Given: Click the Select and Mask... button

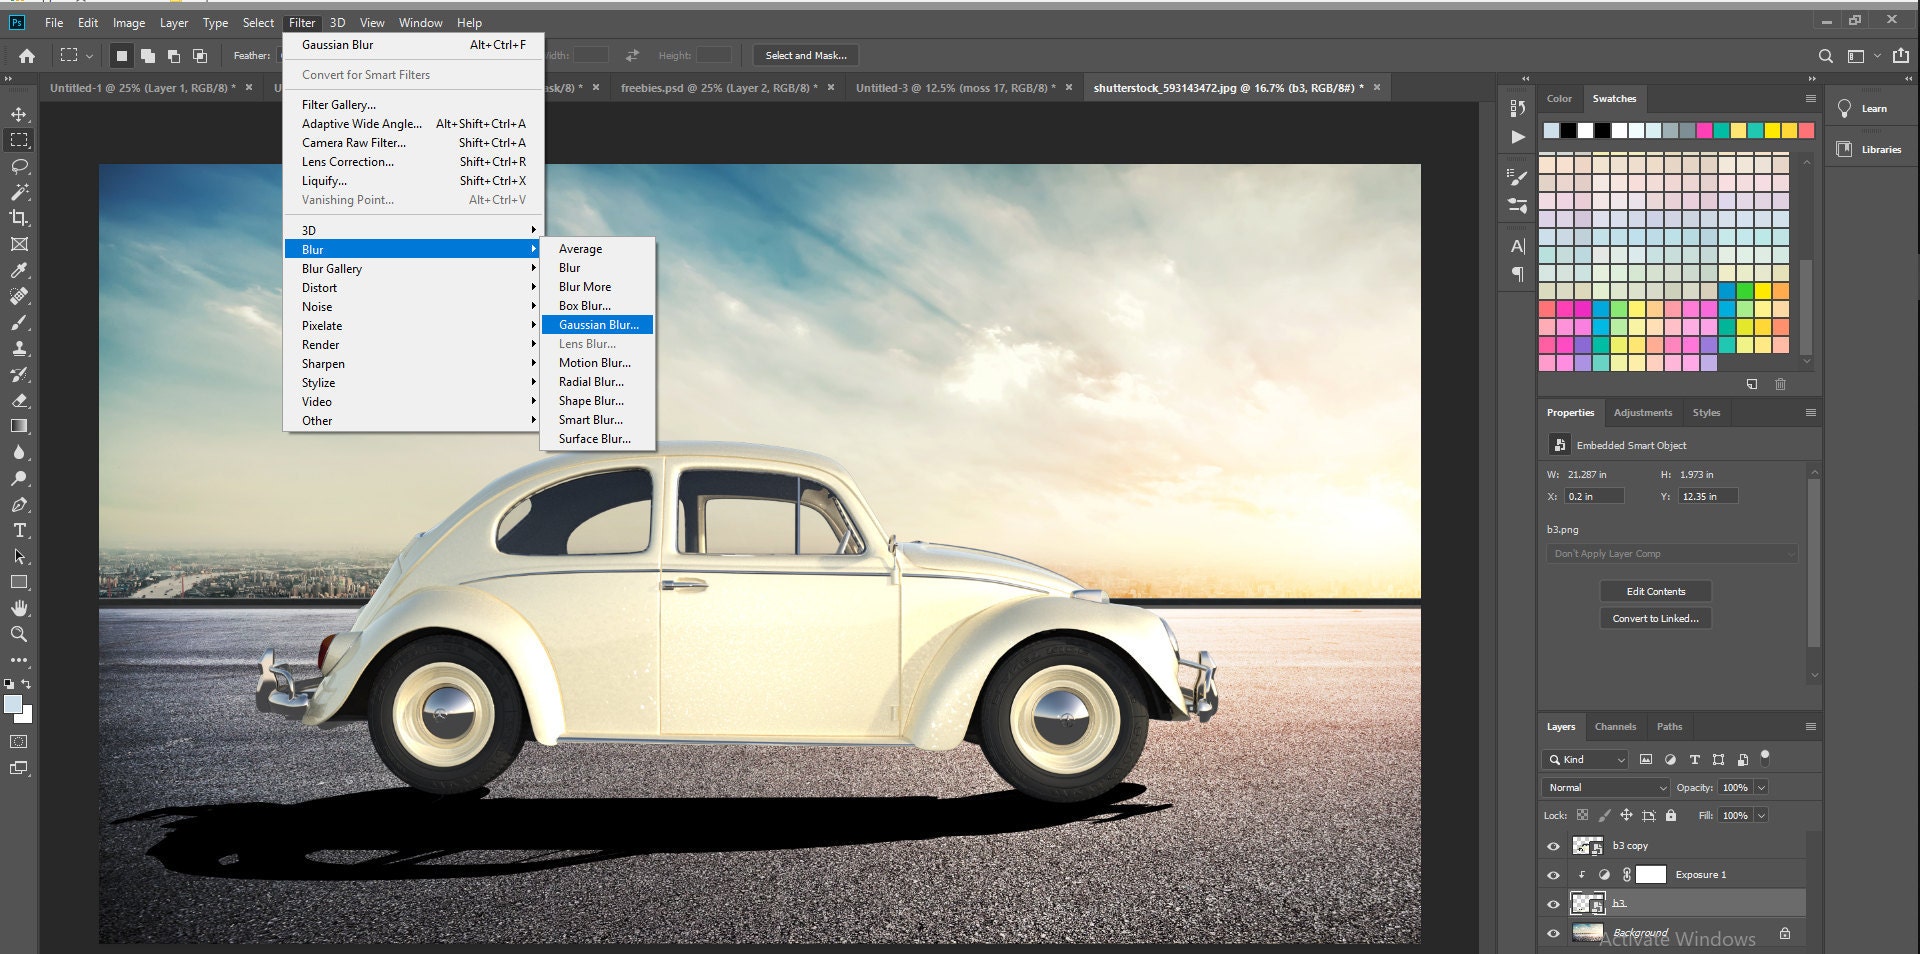Looking at the screenshot, I should (805, 55).
